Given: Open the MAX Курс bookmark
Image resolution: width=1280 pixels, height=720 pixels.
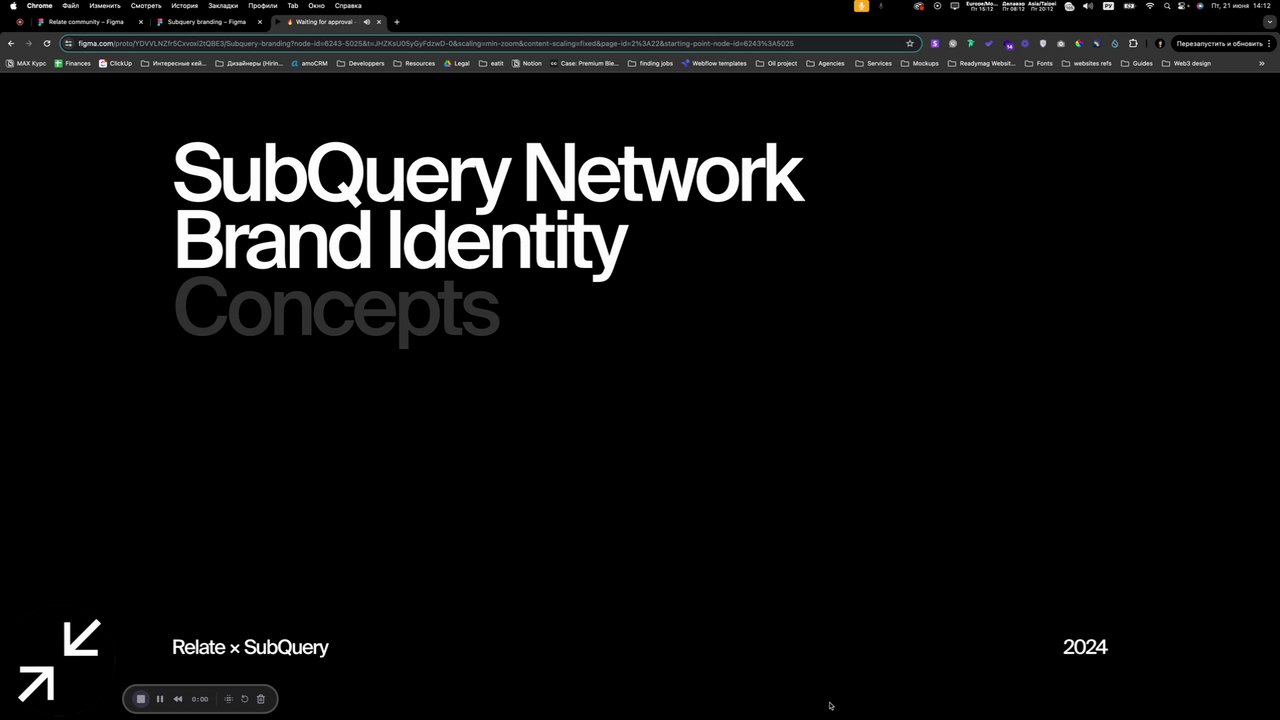Looking at the screenshot, I should (x=26, y=63).
